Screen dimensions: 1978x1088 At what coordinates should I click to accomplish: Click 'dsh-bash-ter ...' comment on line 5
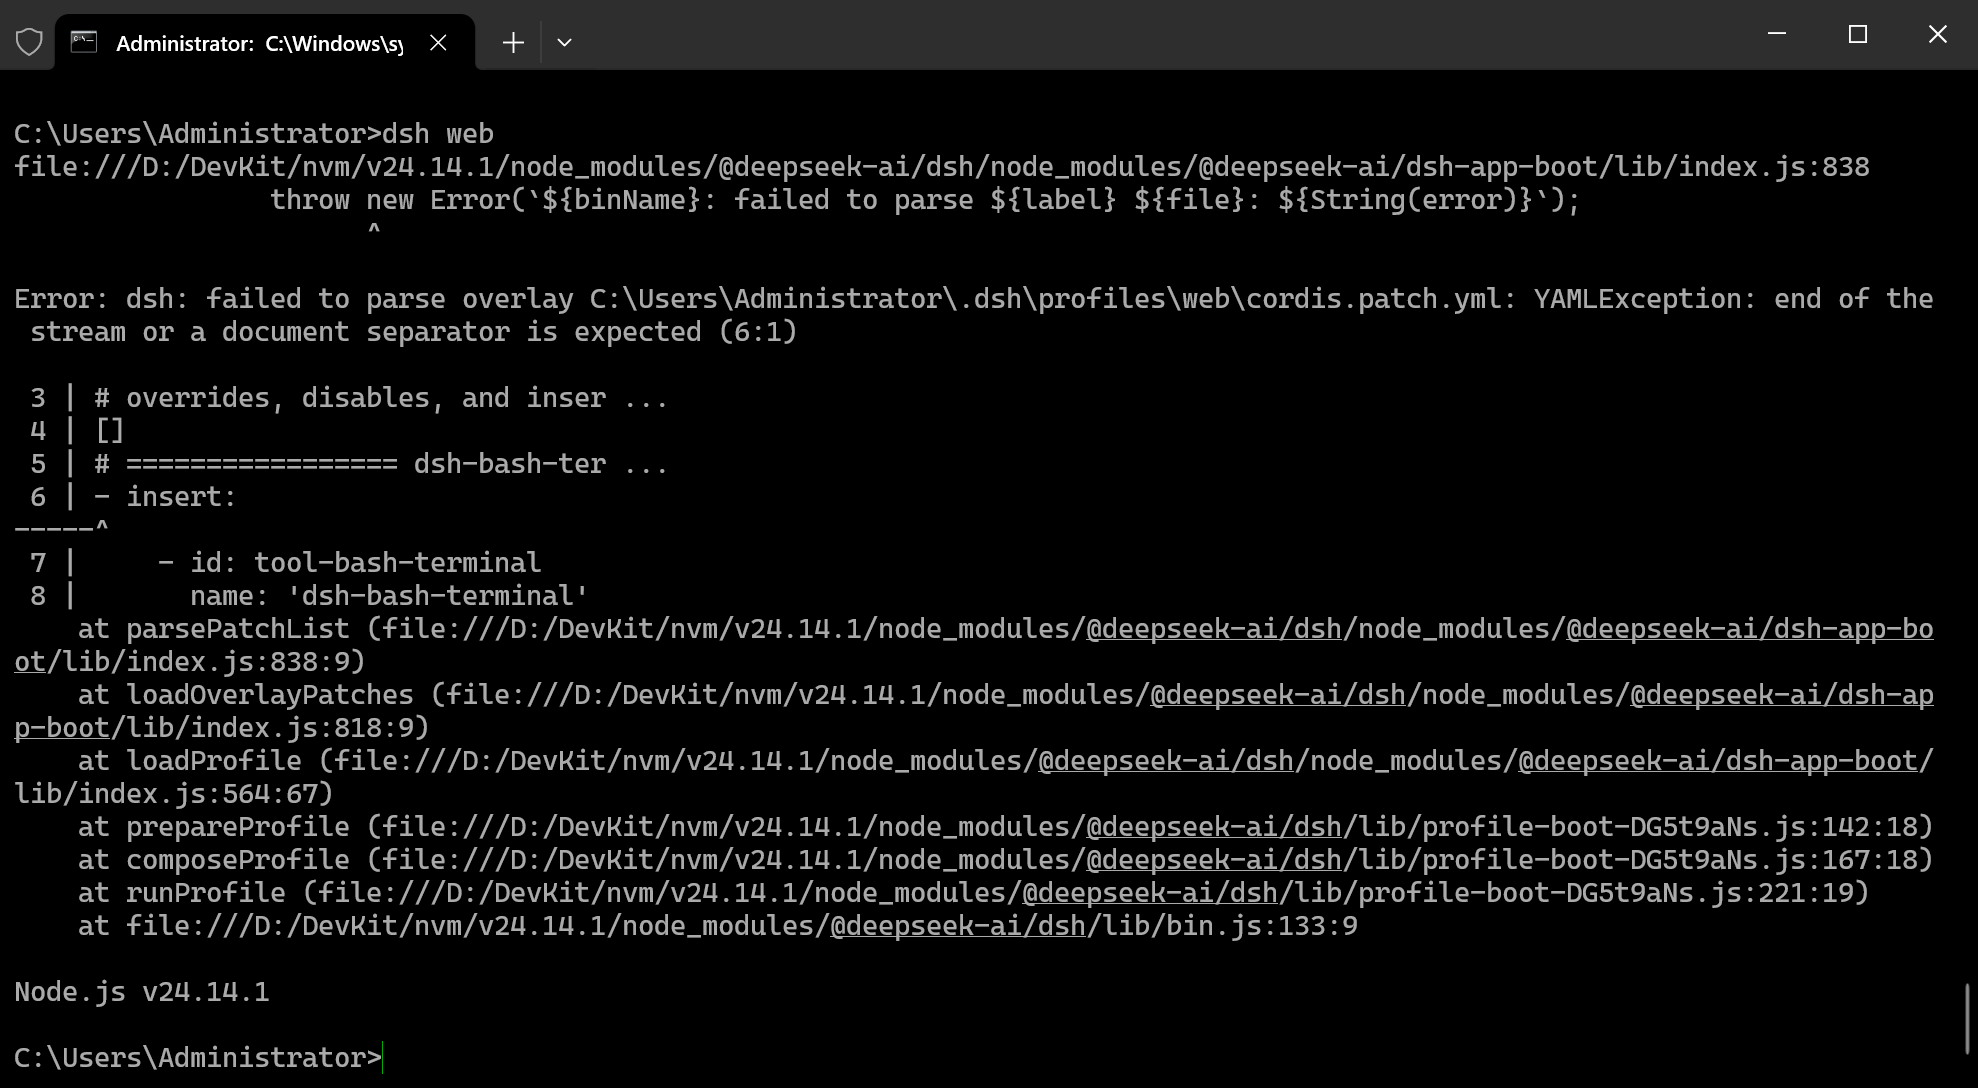(541, 464)
